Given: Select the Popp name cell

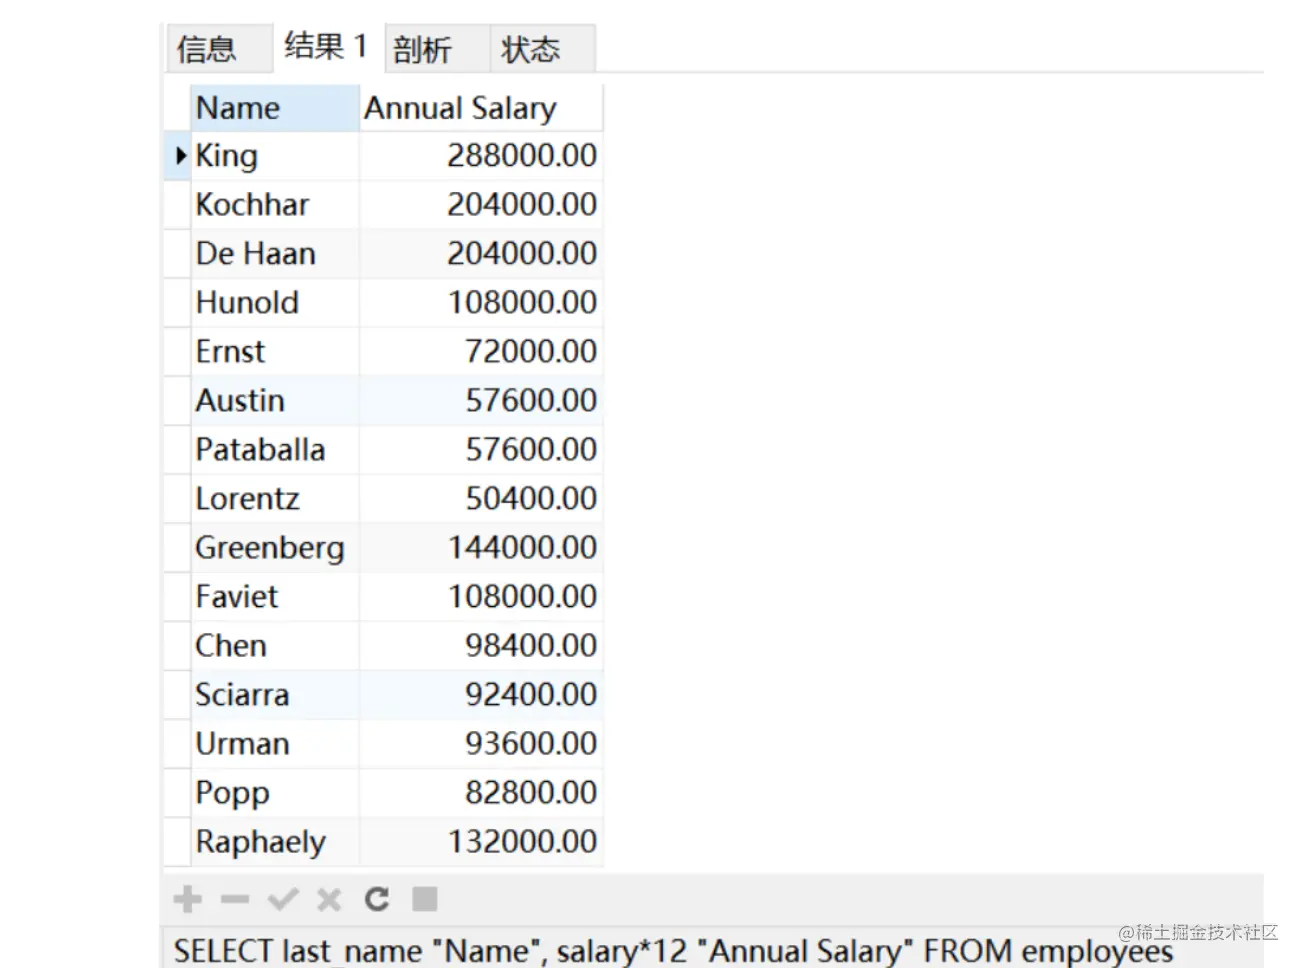Looking at the screenshot, I should point(275,793).
